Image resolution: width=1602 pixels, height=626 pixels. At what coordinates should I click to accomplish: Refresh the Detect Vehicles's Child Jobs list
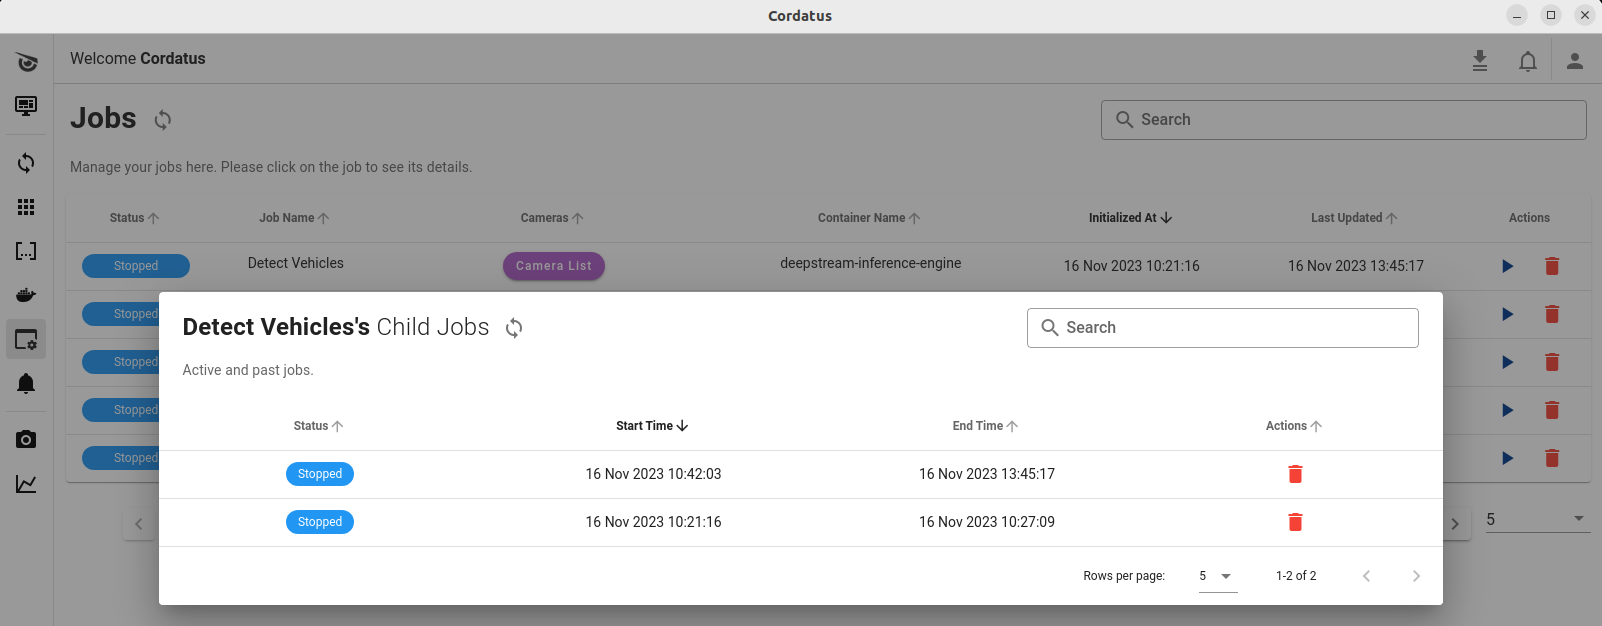tap(514, 328)
